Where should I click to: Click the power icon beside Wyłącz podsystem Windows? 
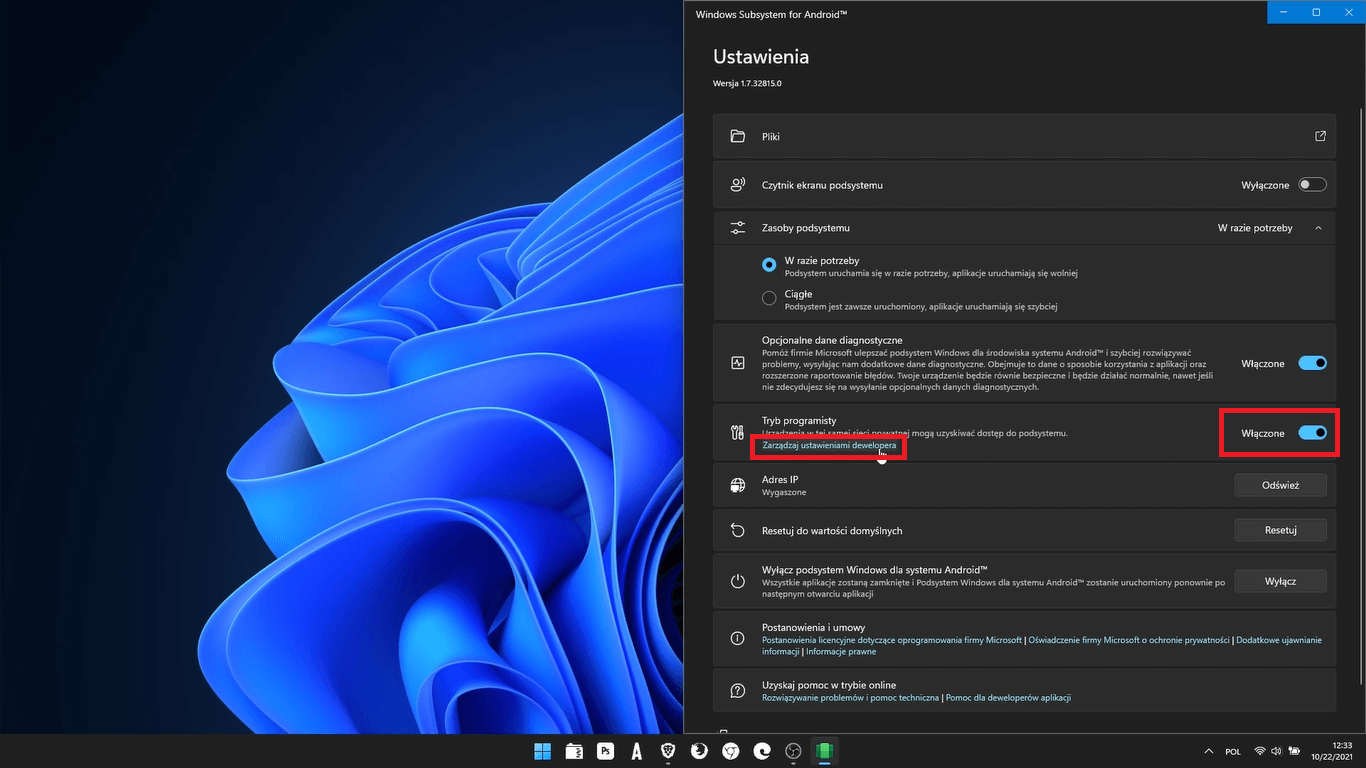[738, 581]
